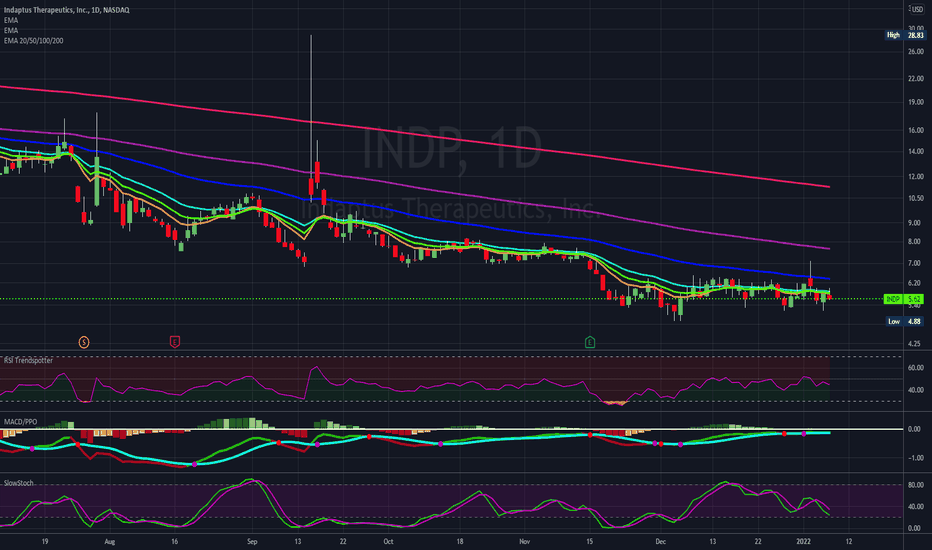Click the 26.00 price axis value

[916, 52]
